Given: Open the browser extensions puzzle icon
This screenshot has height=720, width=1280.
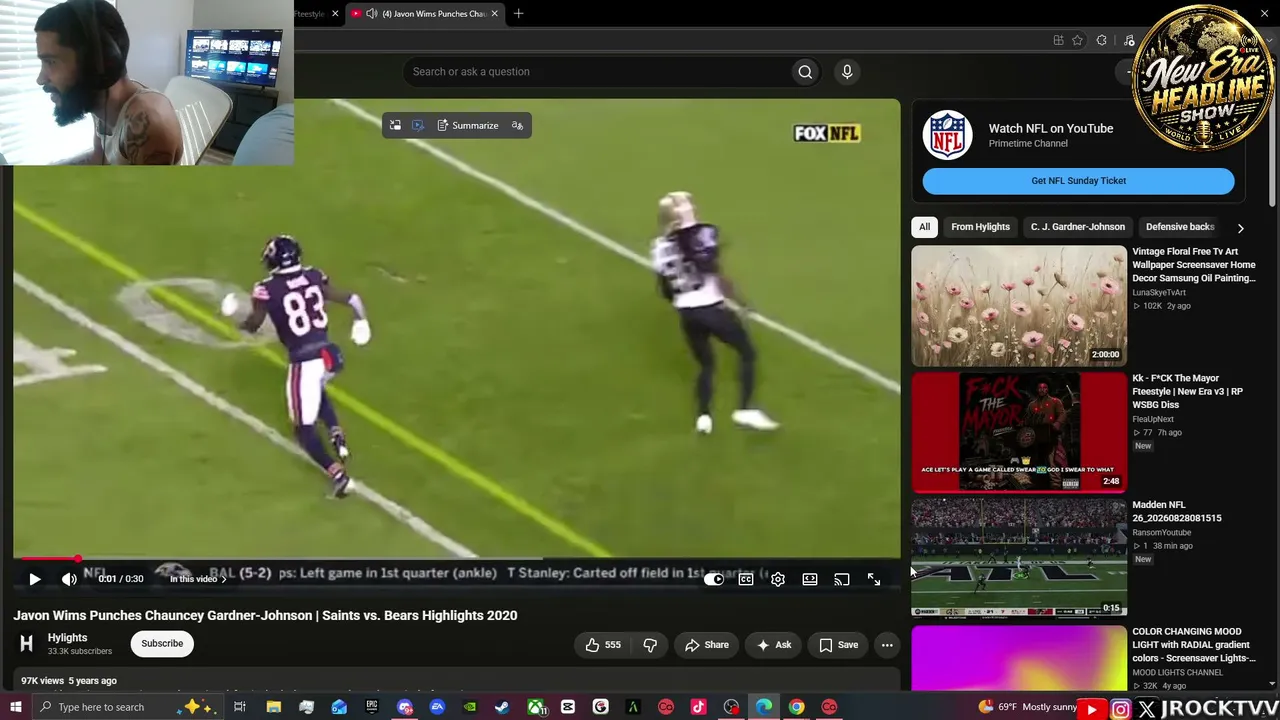Looking at the screenshot, I should tap(1101, 40).
